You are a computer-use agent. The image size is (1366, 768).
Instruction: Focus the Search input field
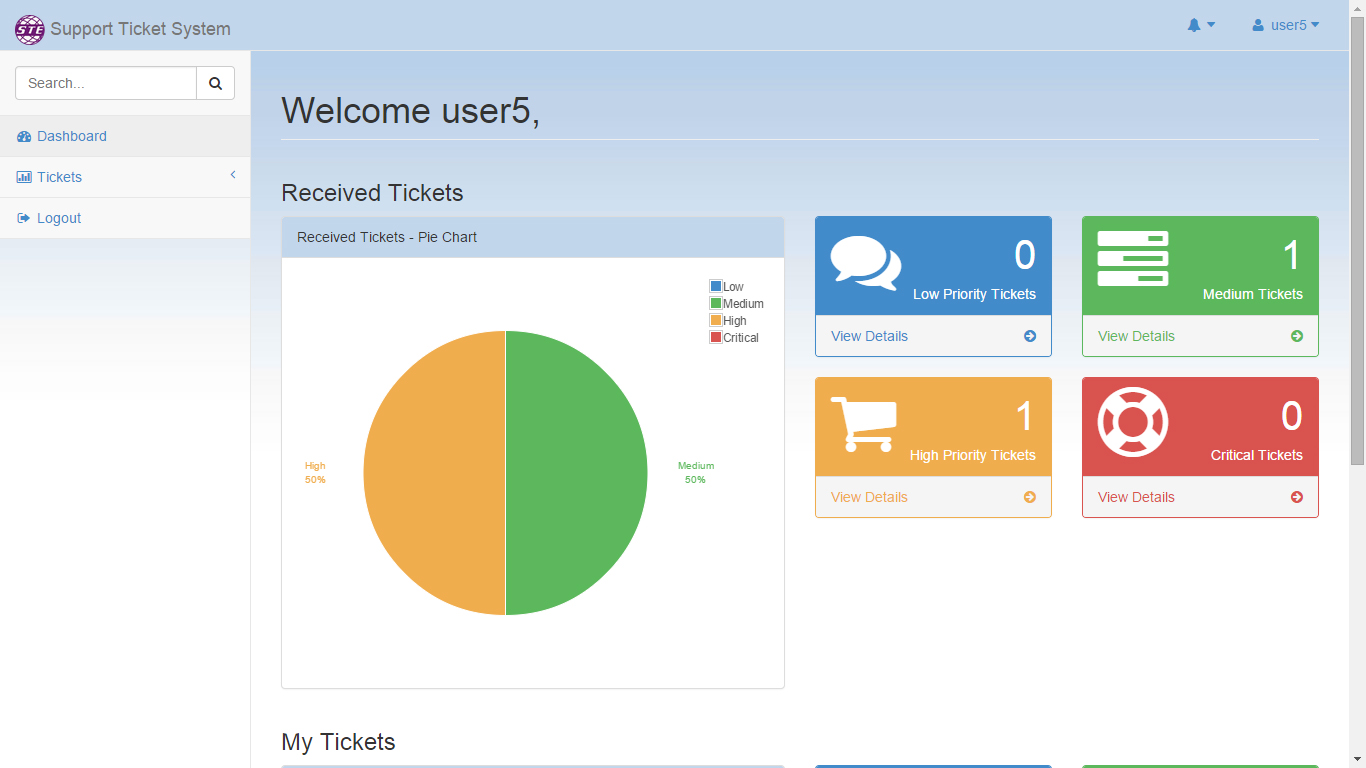pyautogui.click(x=106, y=83)
